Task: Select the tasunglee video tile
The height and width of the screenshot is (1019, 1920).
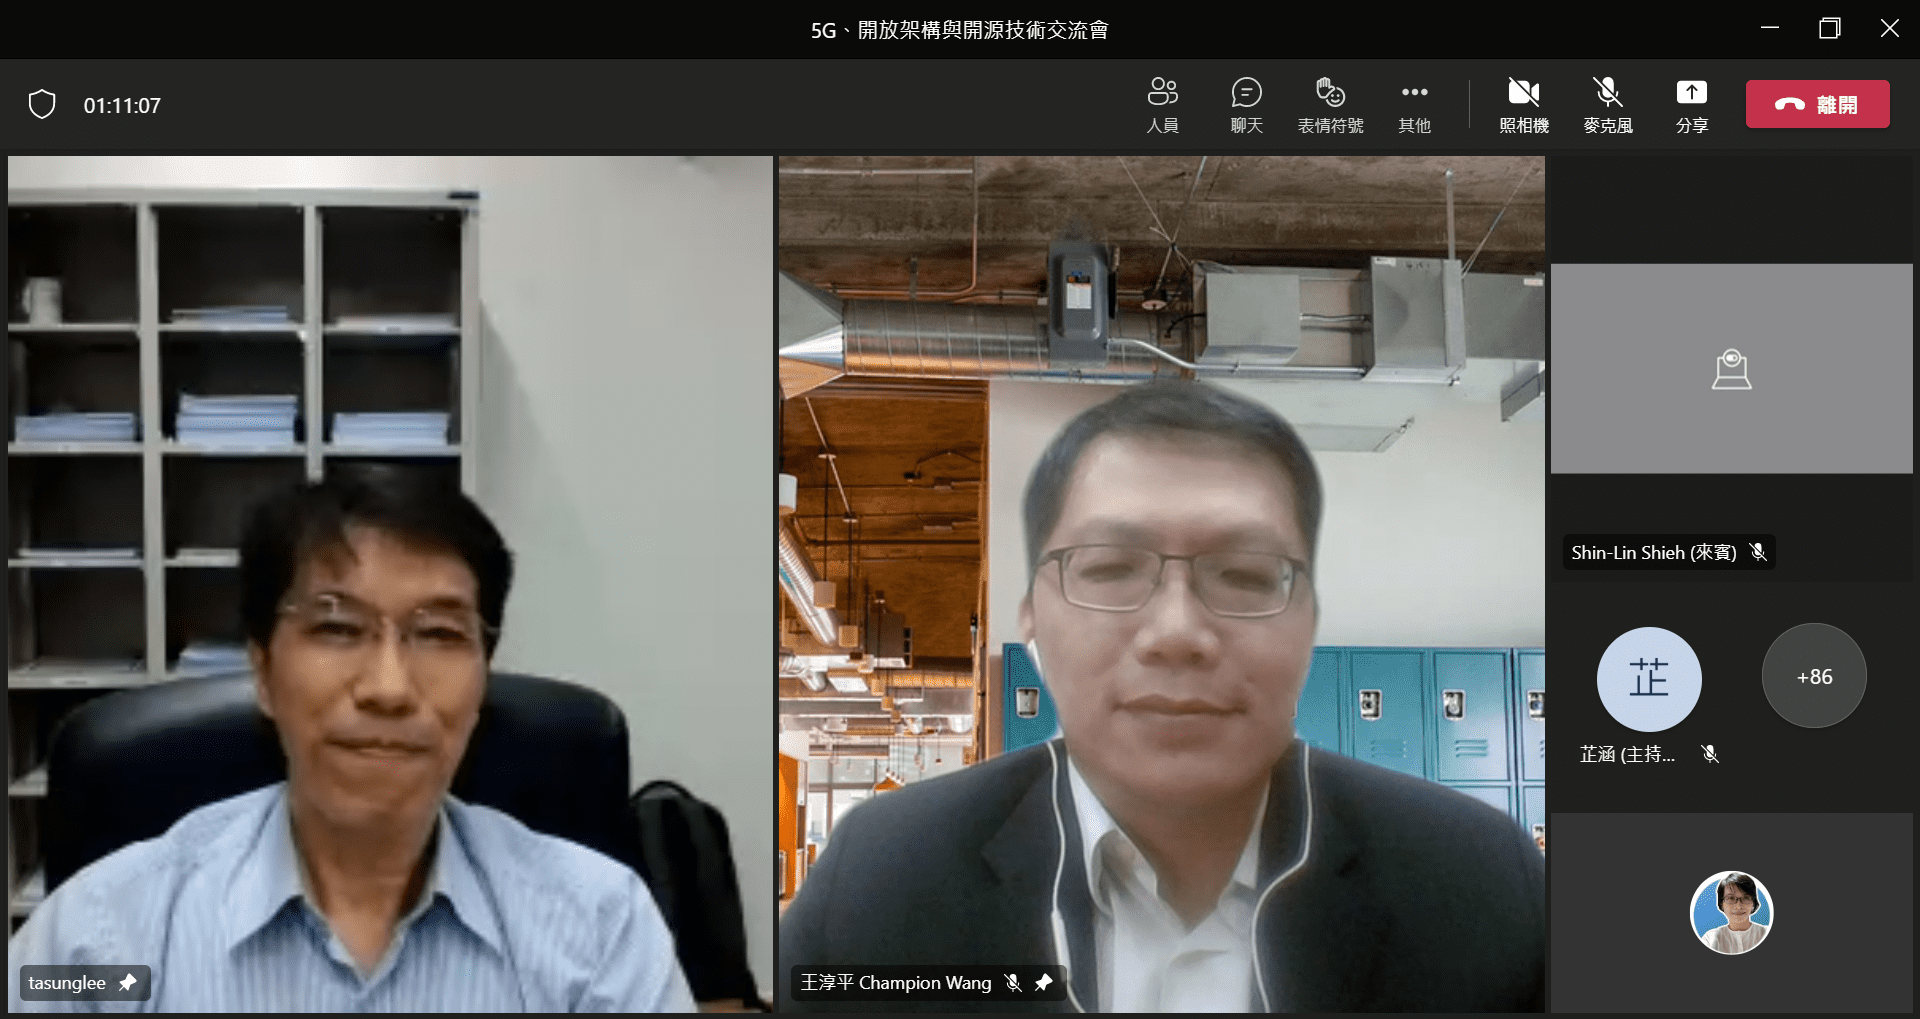Action: click(x=390, y=580)
